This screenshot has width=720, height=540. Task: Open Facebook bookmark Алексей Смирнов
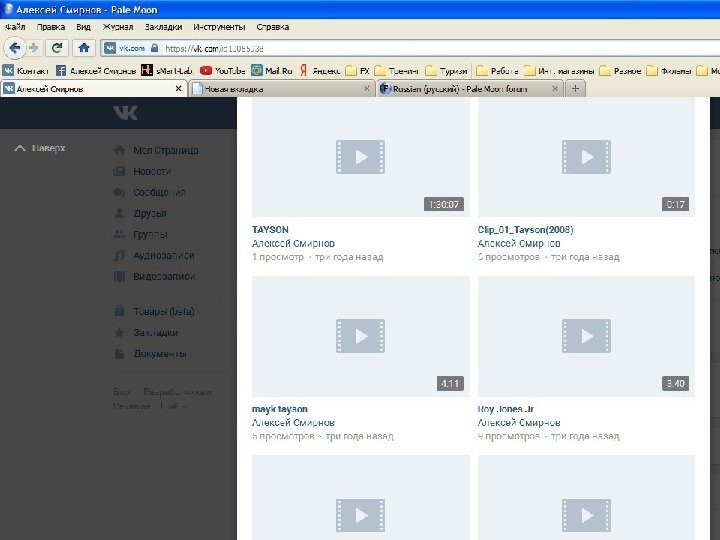96,71
